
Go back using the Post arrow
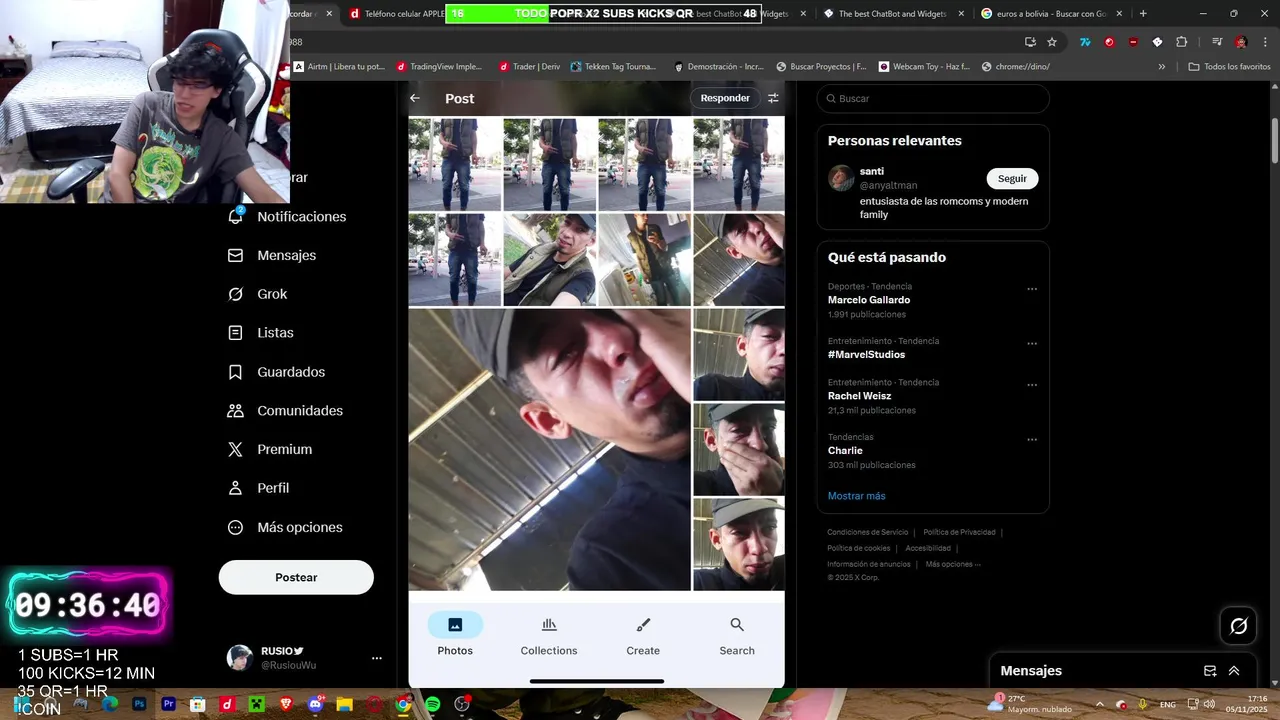click(415, 98)
